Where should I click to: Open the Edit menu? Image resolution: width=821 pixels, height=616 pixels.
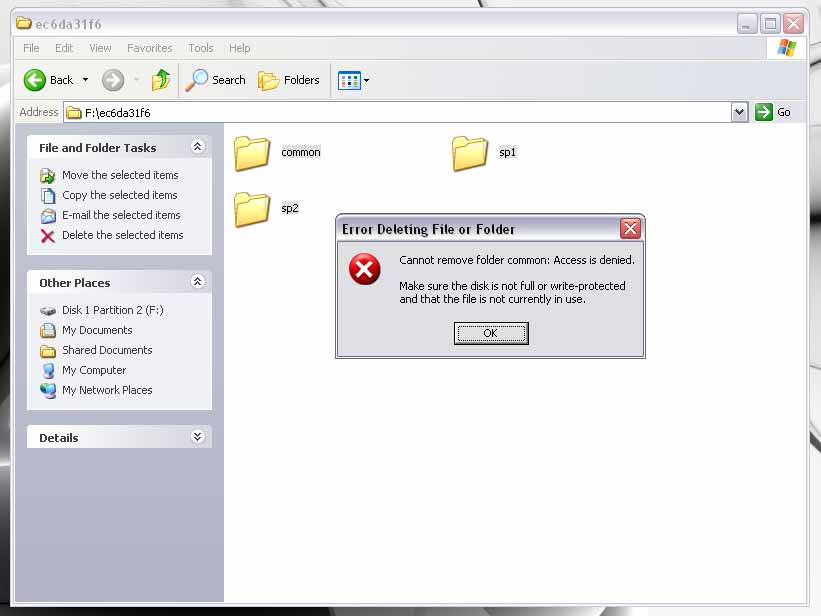64,48
